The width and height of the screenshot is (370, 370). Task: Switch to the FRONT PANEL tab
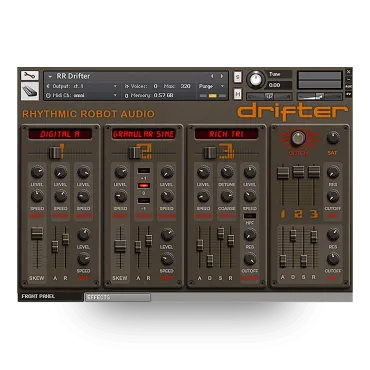[50, 296]
